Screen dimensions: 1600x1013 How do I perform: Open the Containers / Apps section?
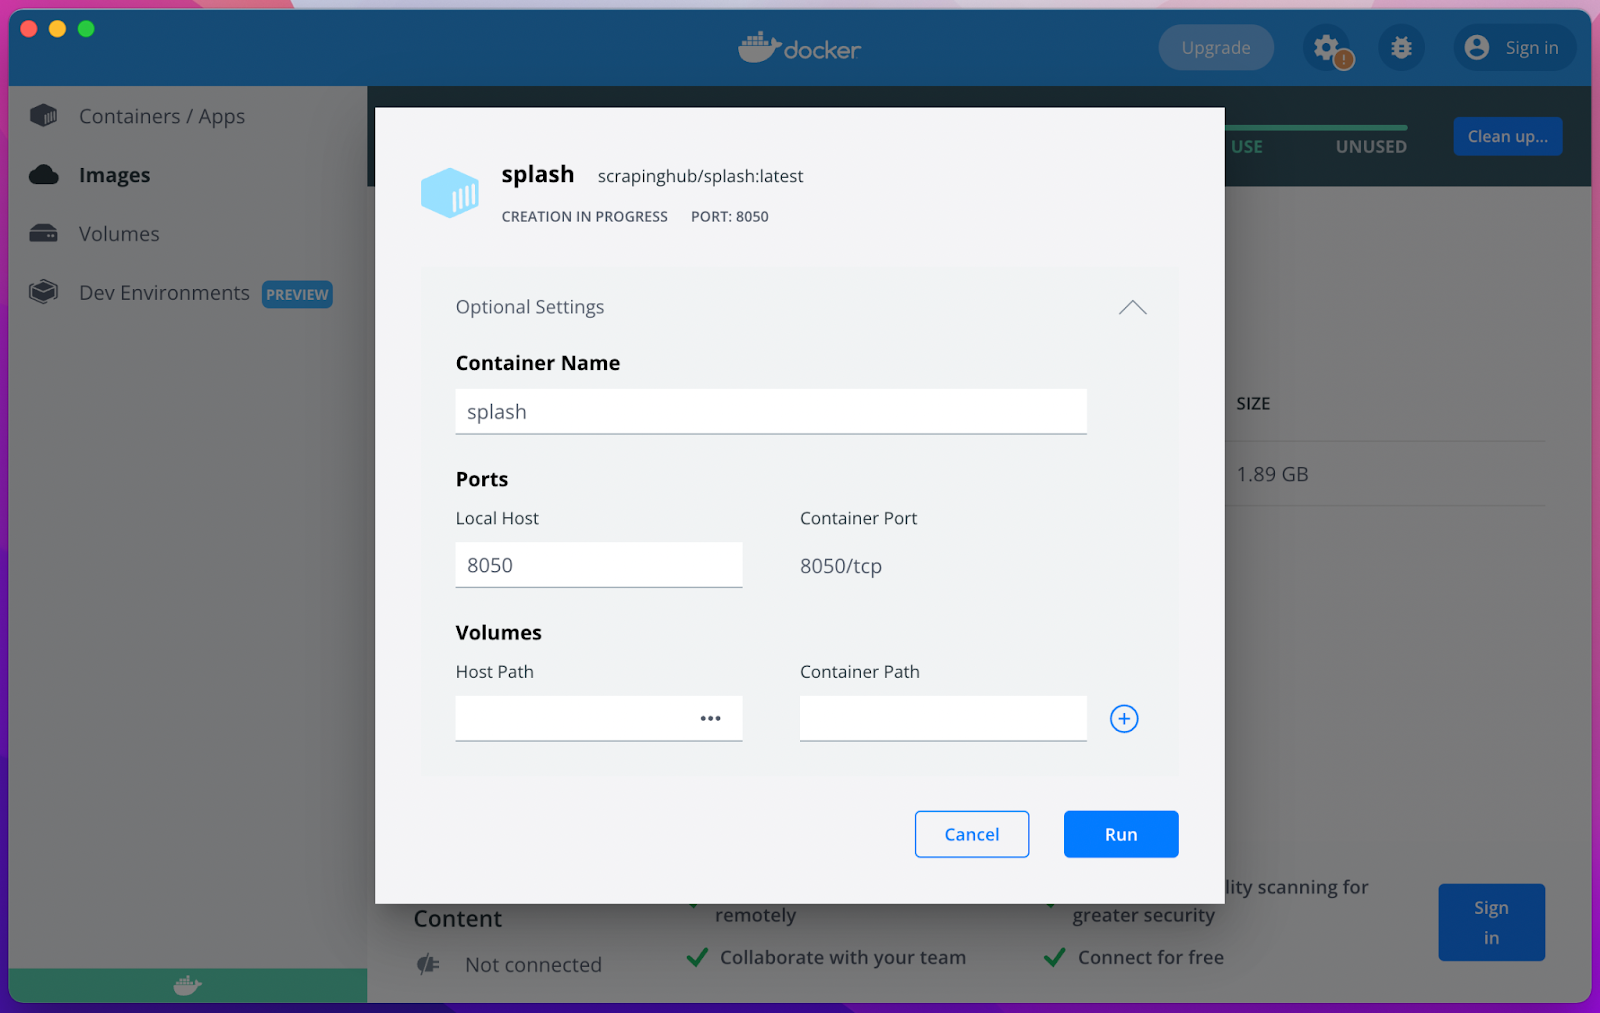161,116
